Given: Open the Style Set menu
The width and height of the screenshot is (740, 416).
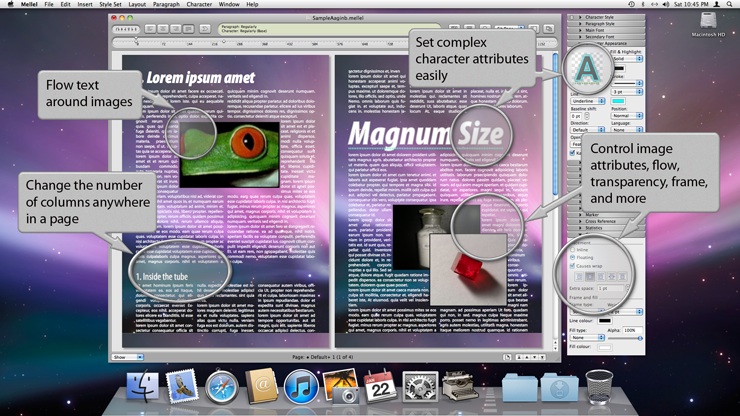Looking at the screenshot, I should pos(111,5).
